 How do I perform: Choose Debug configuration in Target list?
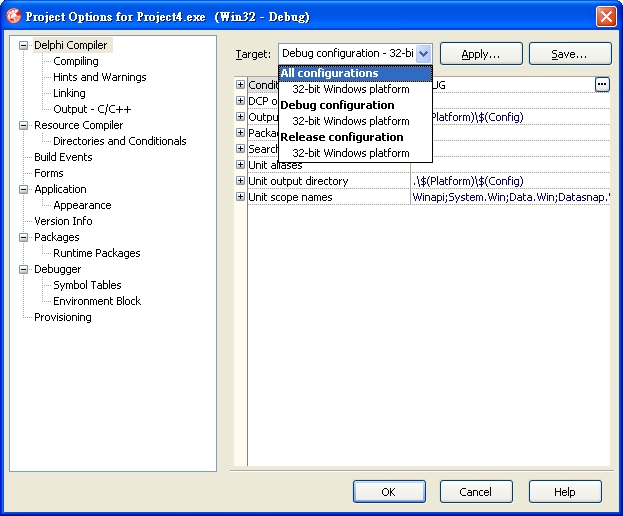[355, 105]
